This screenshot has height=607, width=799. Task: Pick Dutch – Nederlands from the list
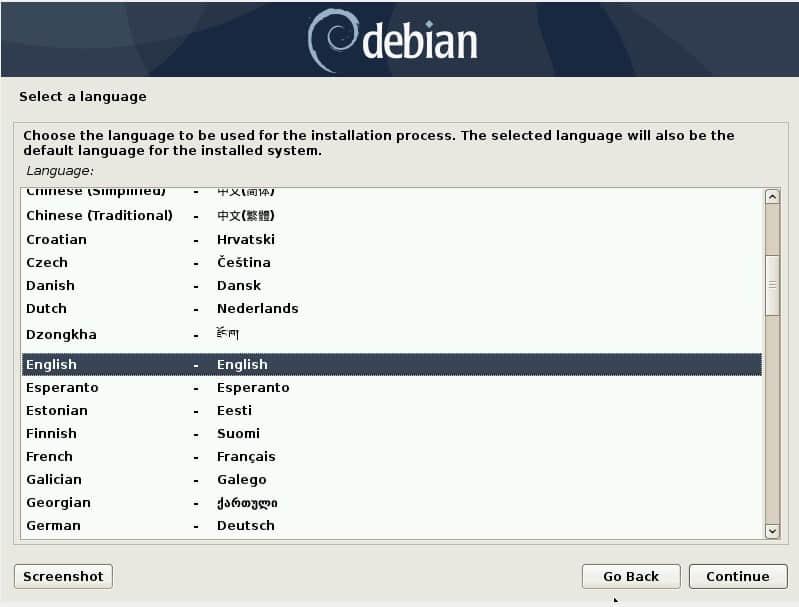390,309
